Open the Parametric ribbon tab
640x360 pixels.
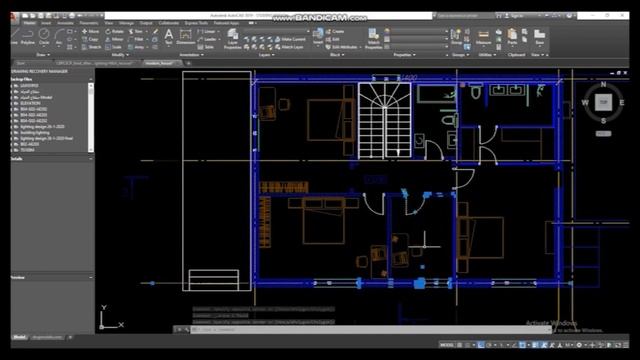pyautogui.click(x=89, y=23)
